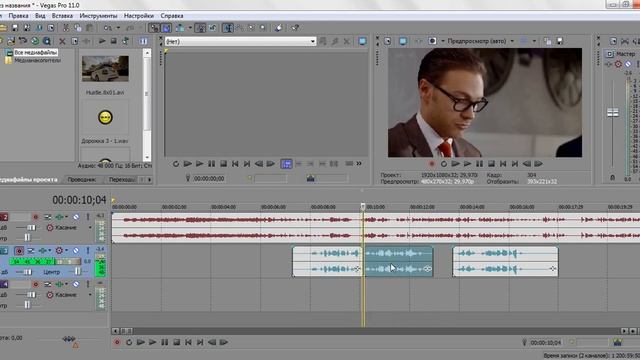Click Pause in the video preview transport

click(479, 164)
